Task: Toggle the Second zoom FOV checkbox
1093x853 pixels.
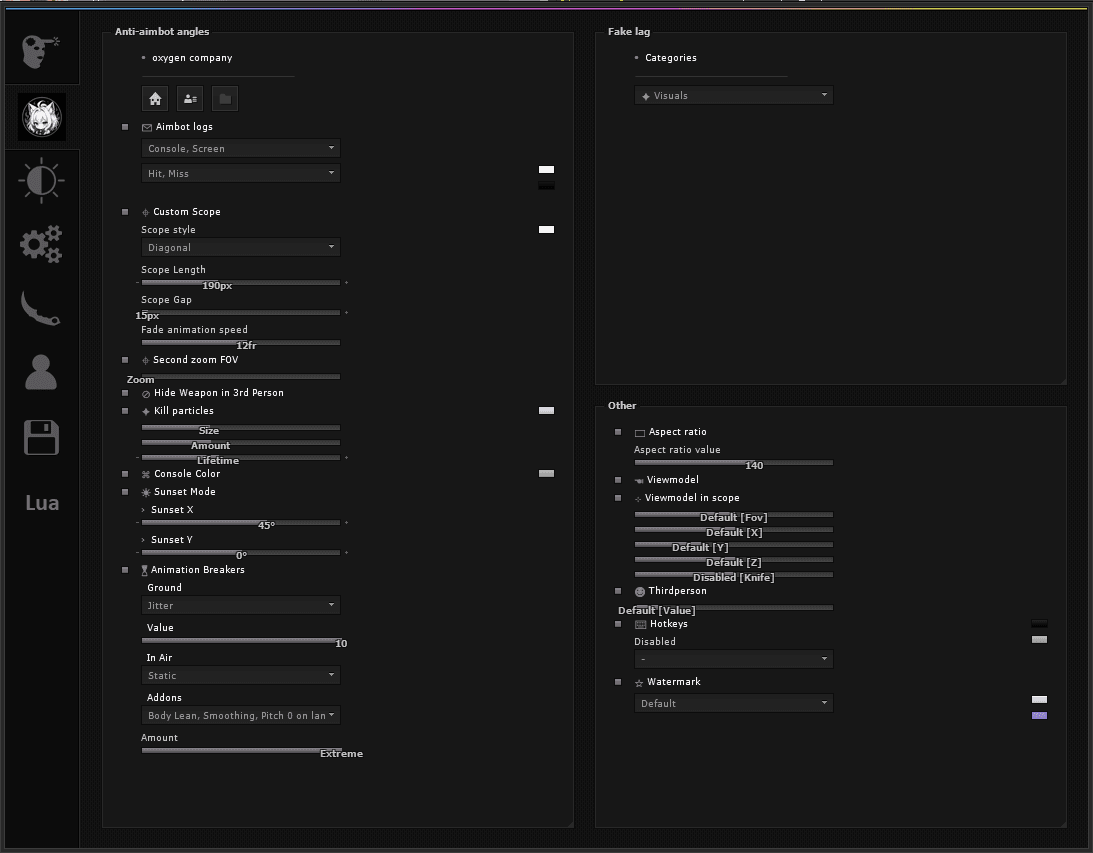Action: coord(125,360)
